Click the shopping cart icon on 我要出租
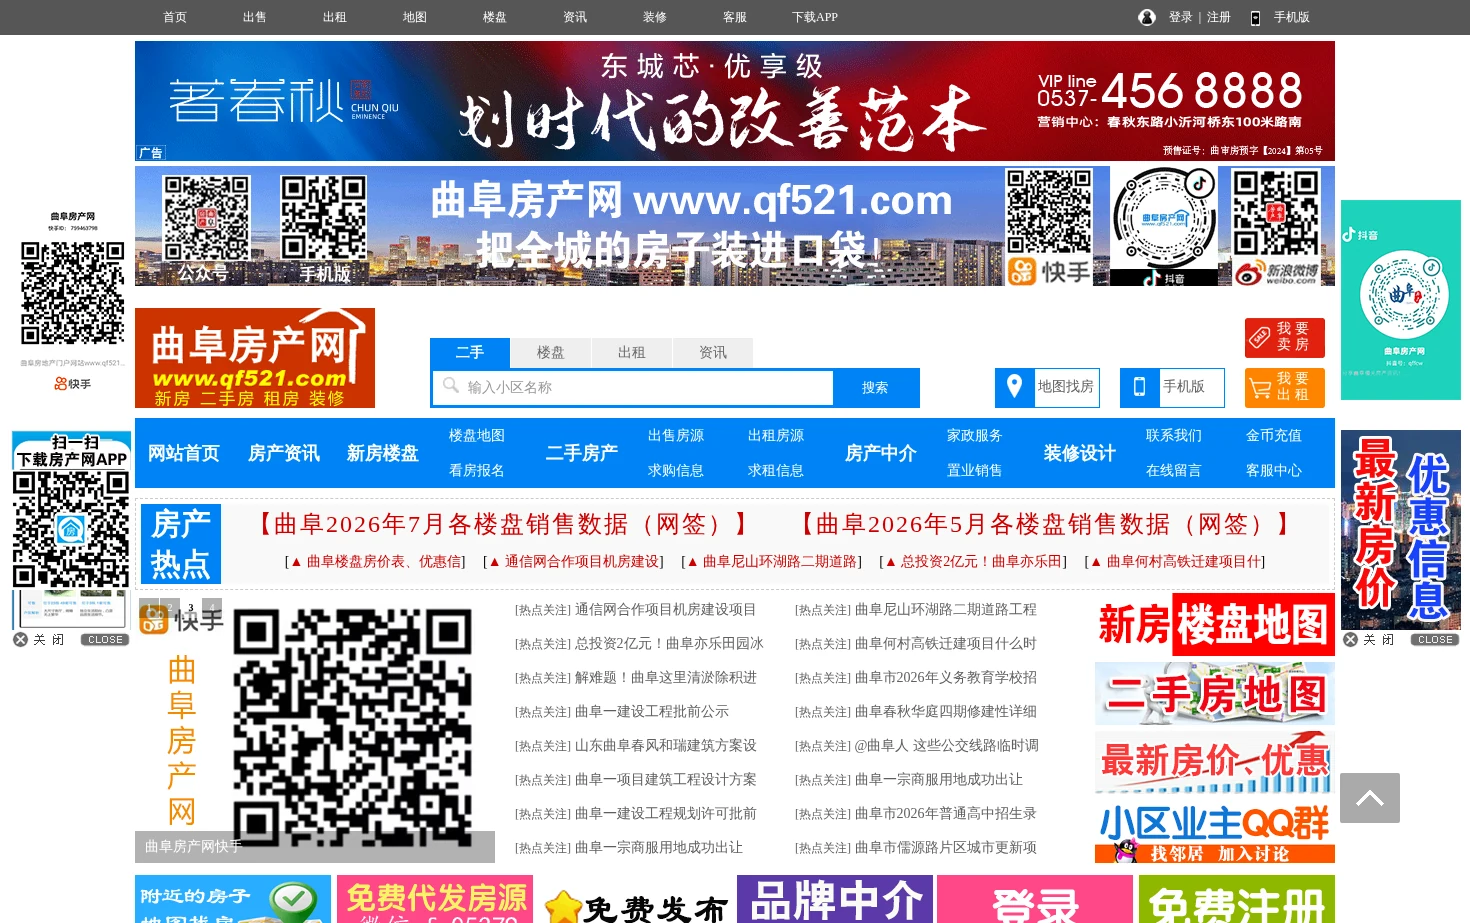This screenshot has width=1470, height=923. (1259, 387)
